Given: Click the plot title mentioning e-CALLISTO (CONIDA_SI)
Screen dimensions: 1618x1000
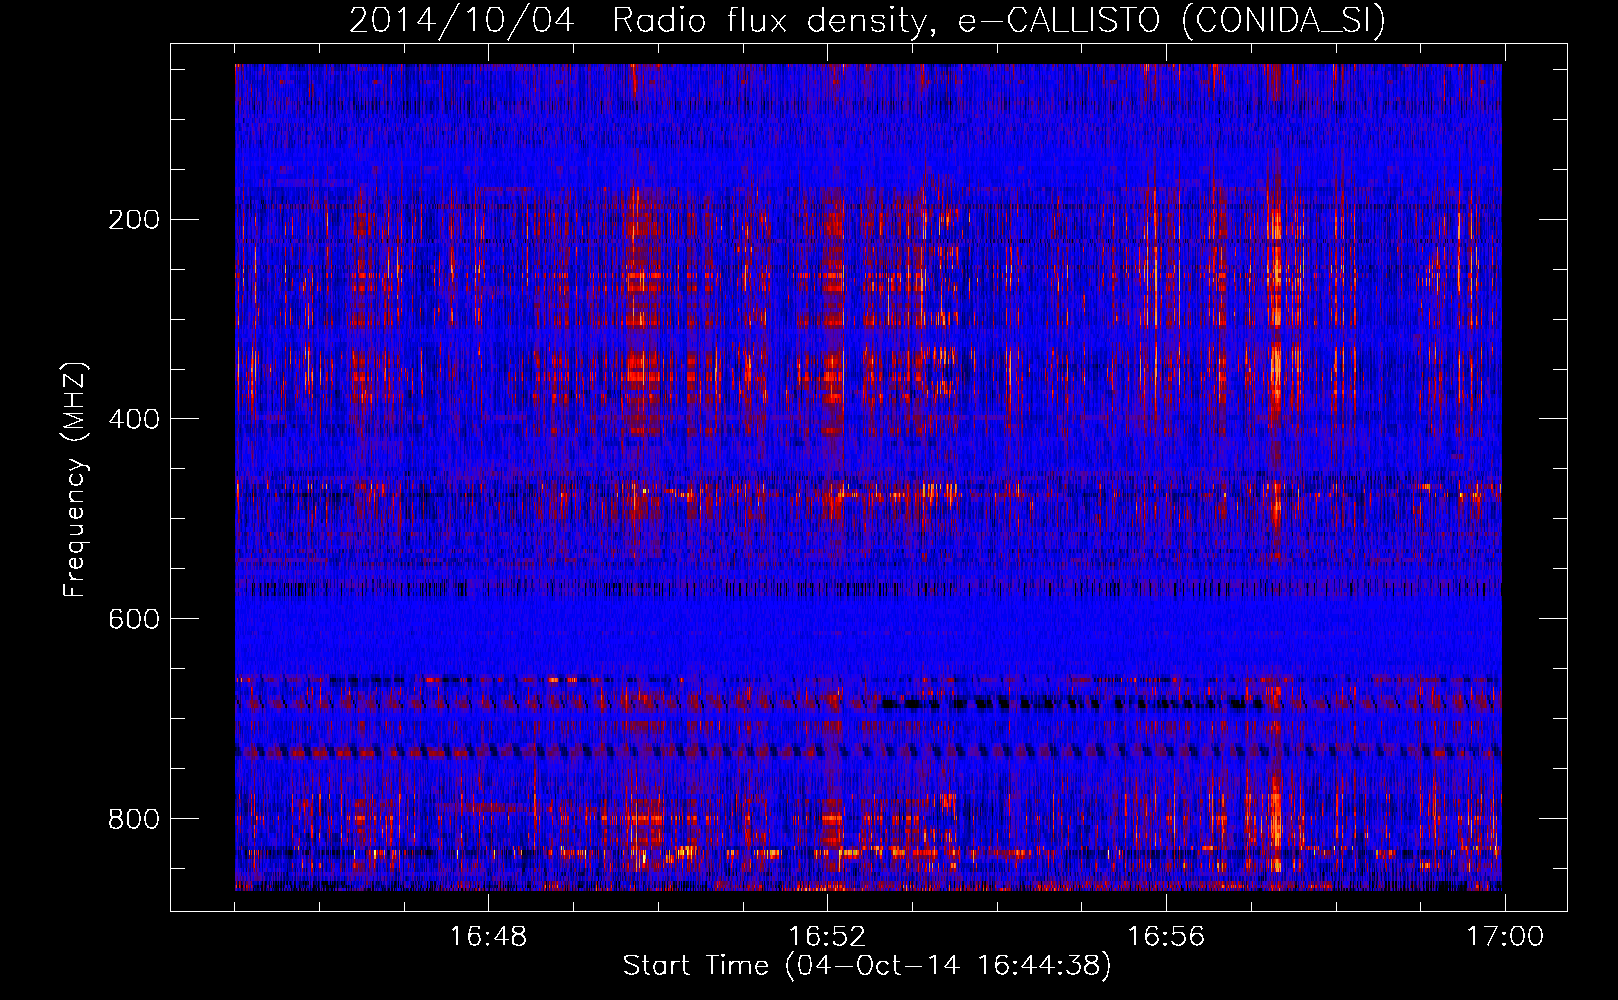Looking at the screenshot, I should click(x=867, y=20).
